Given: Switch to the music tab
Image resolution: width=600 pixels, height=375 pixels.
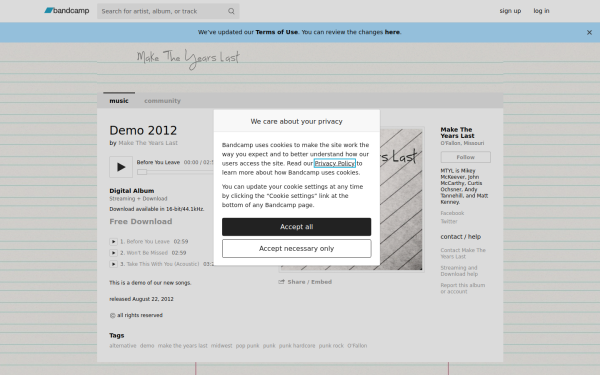Looking at the screenshot, I should (119, 101).
